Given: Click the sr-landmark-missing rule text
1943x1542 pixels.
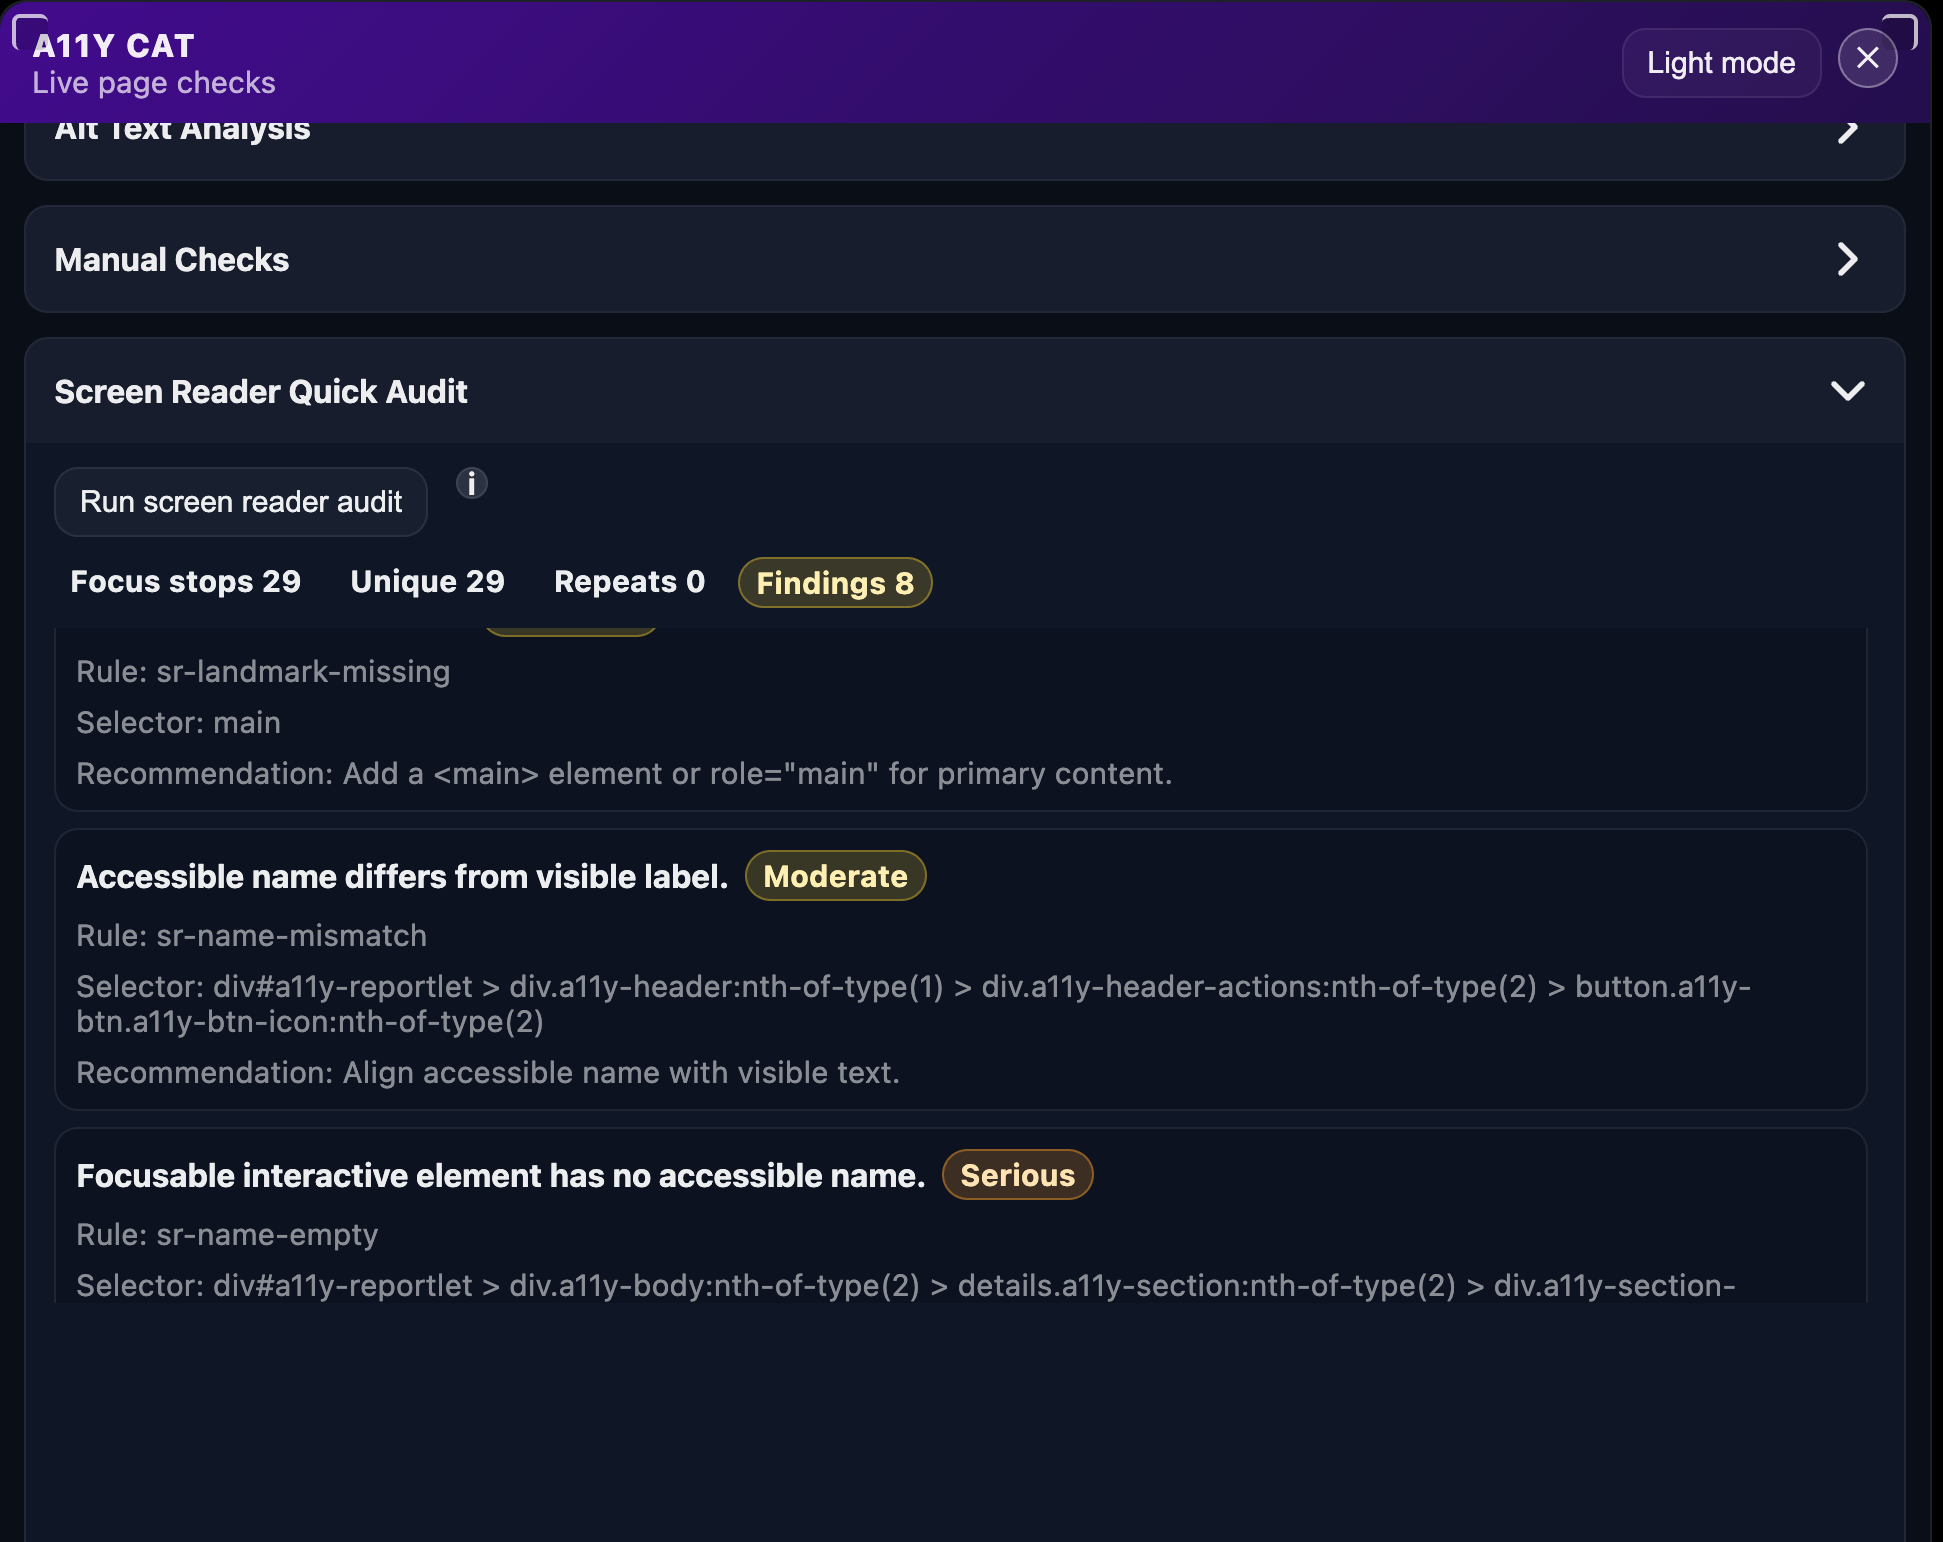Looking at the screenshot, I should tap(263, 672).
